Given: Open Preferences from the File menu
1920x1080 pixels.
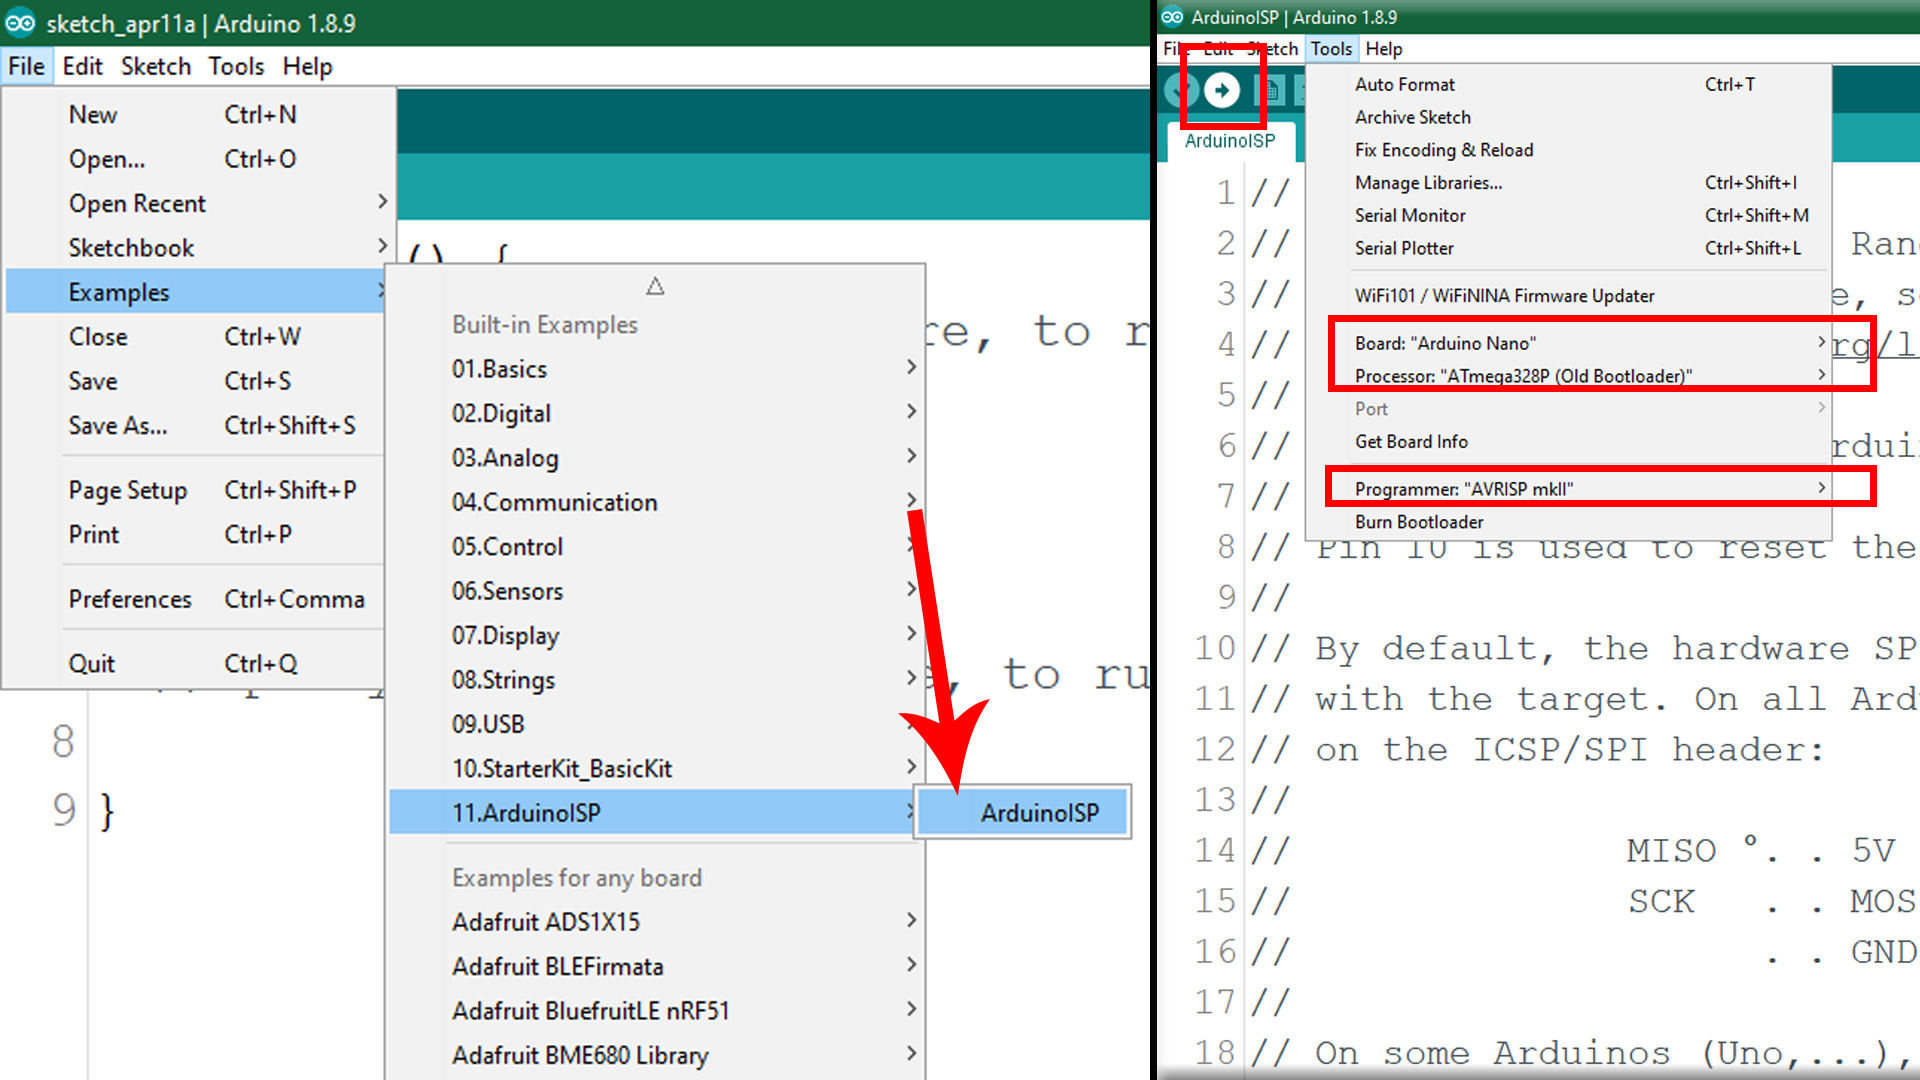Looking at the screenshot, I should coord(195,599).
